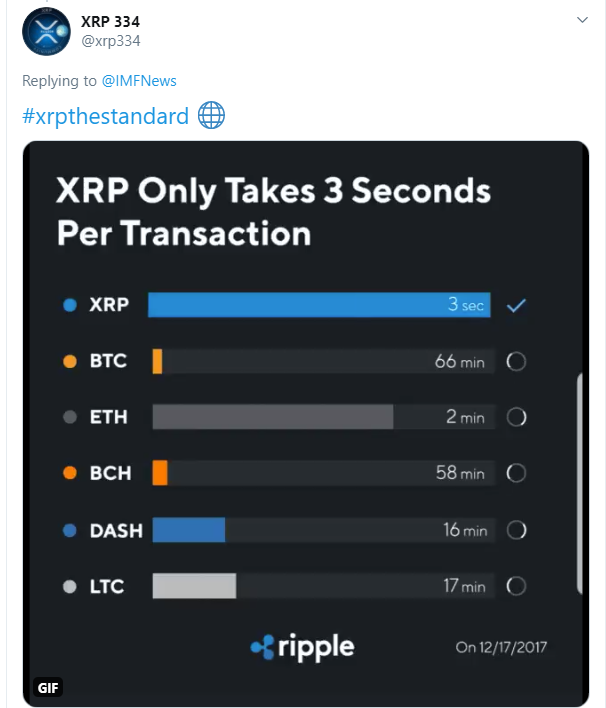The width and height of the screenshot is (606, 708).
Task: Open the #xrpthestandard hashtag
Action: click(105, 116)
